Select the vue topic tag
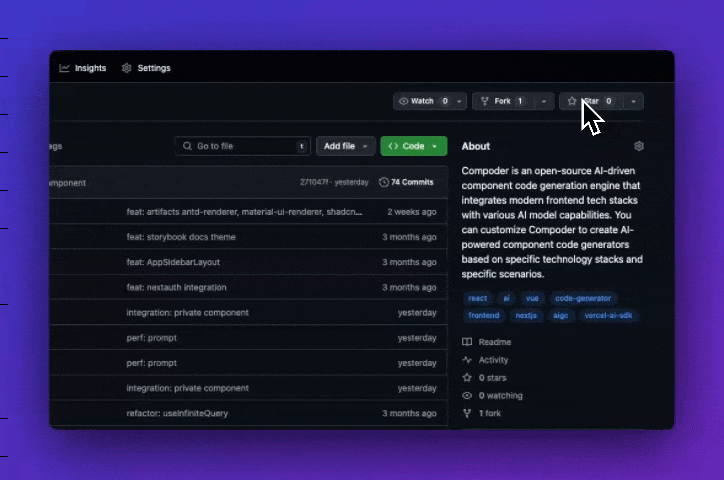 (x=532, y=299)
